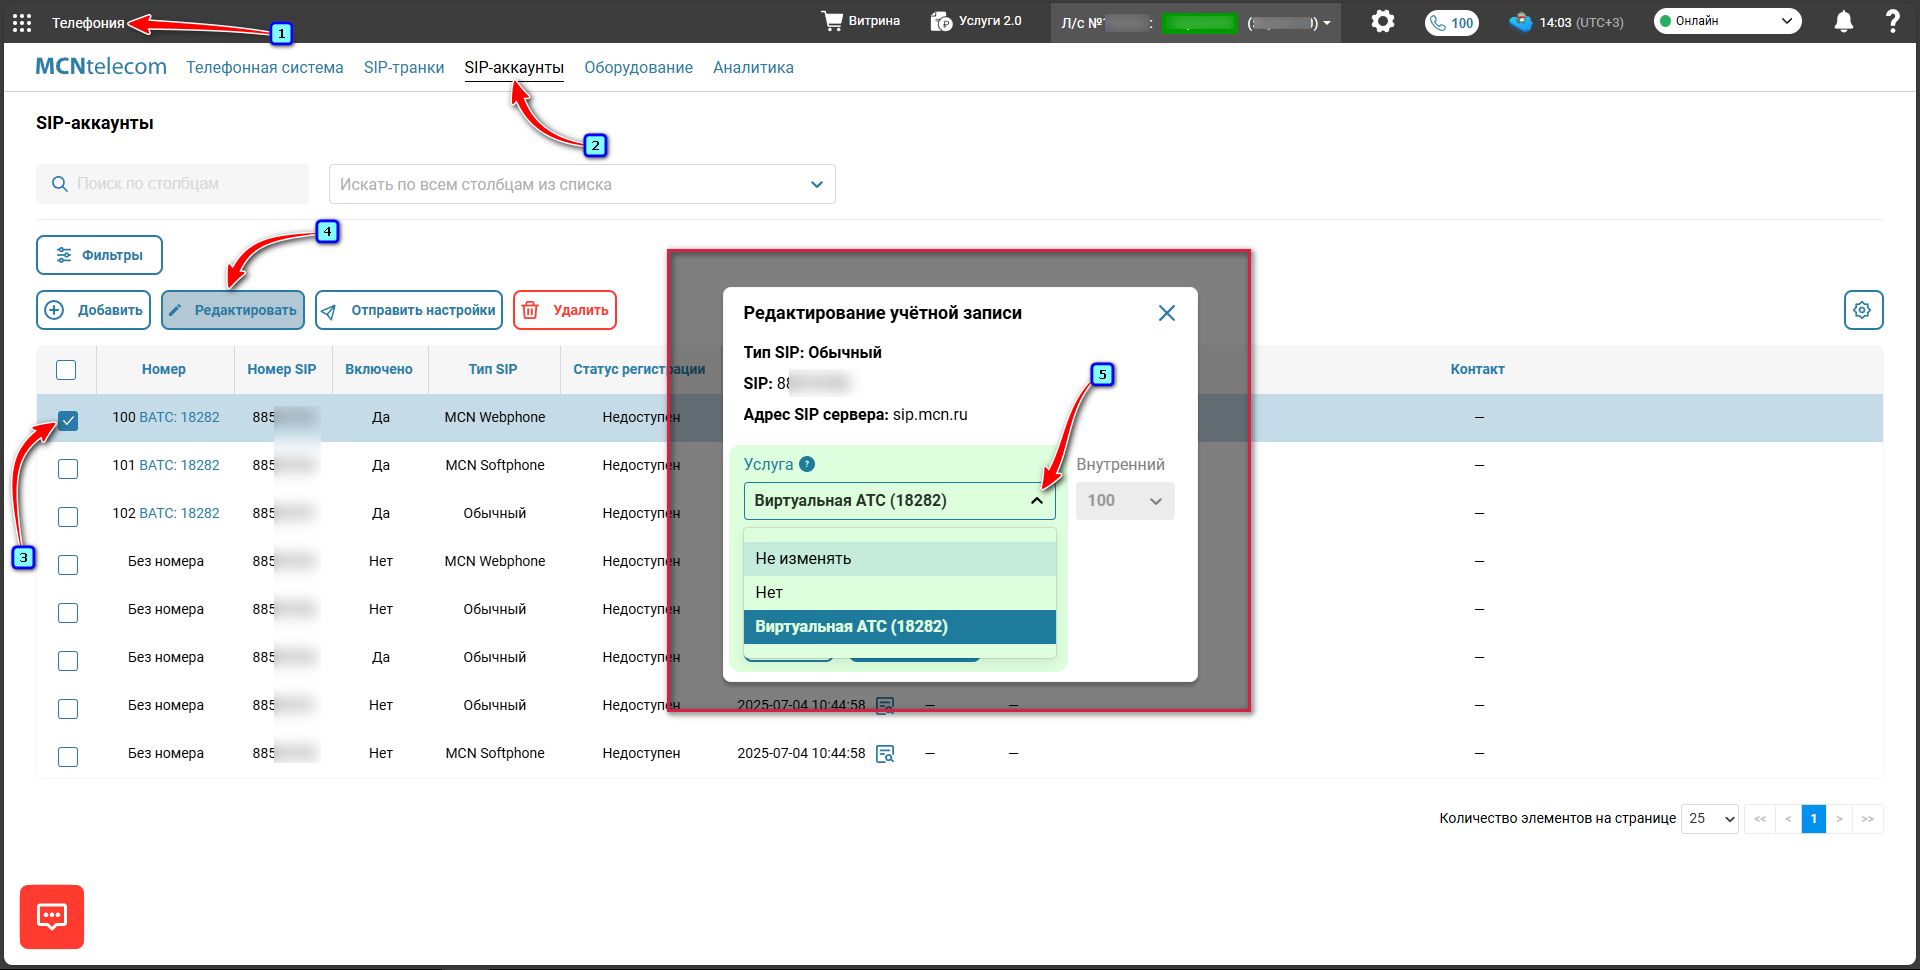Click the last page double arrow

[x=1868, y=818]
